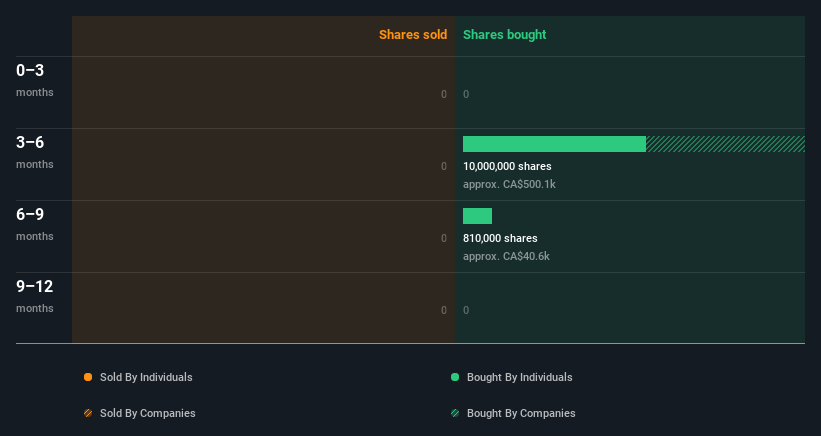The image size is (821, 436).
Task: Click shares sold zero in 3–6 months row
Action: coord(444,166)
